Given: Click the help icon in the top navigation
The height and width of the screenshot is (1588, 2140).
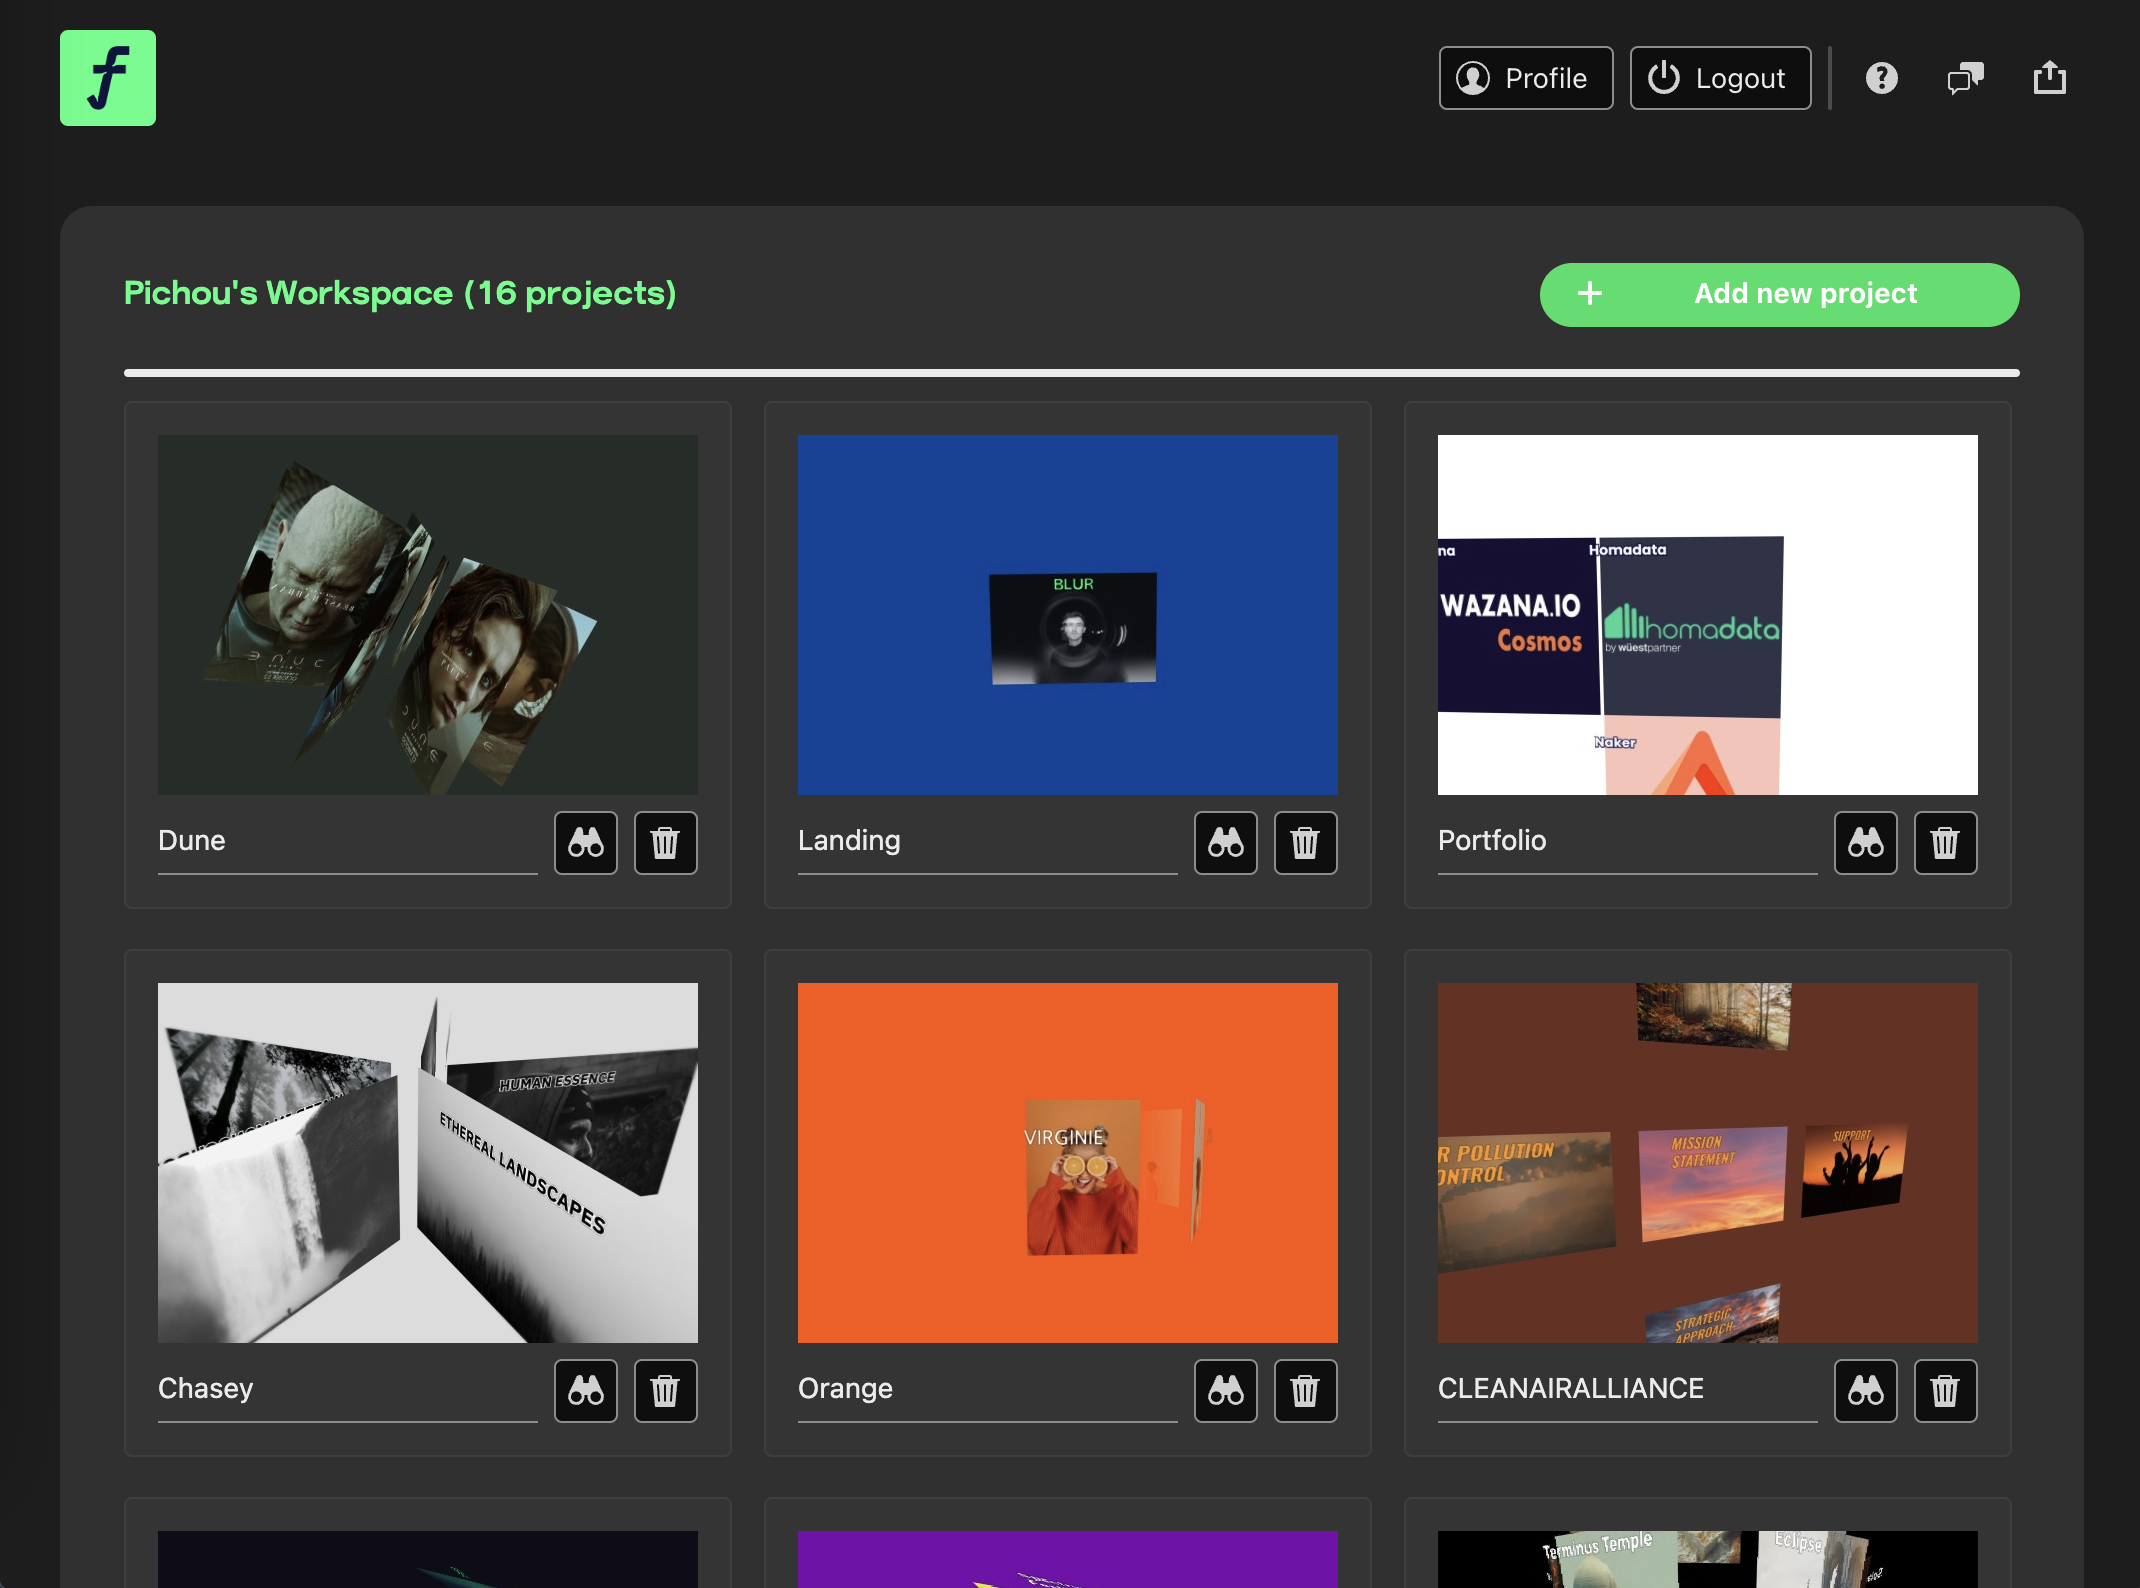Looking at the screenshot, I should (1880, 78).
